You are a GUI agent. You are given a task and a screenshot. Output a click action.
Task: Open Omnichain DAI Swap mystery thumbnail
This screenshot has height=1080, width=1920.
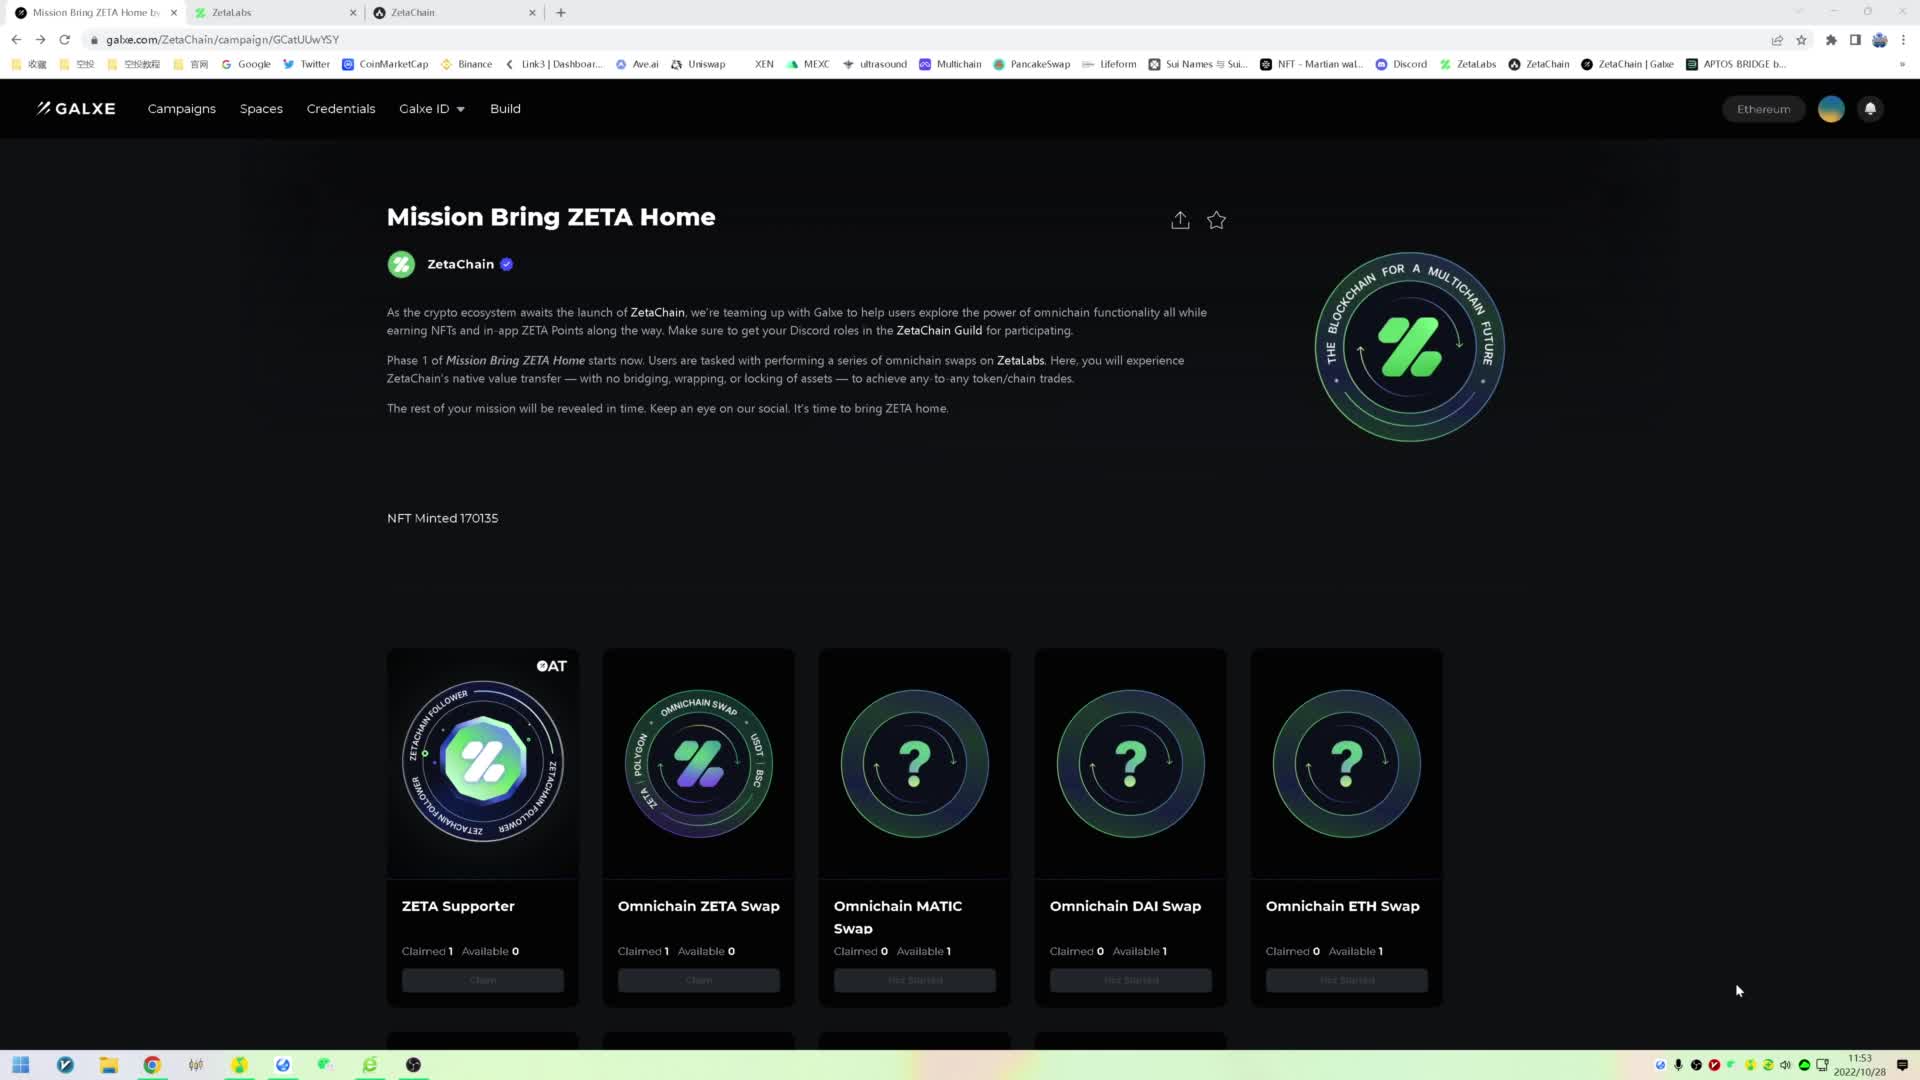(1131, 763)
